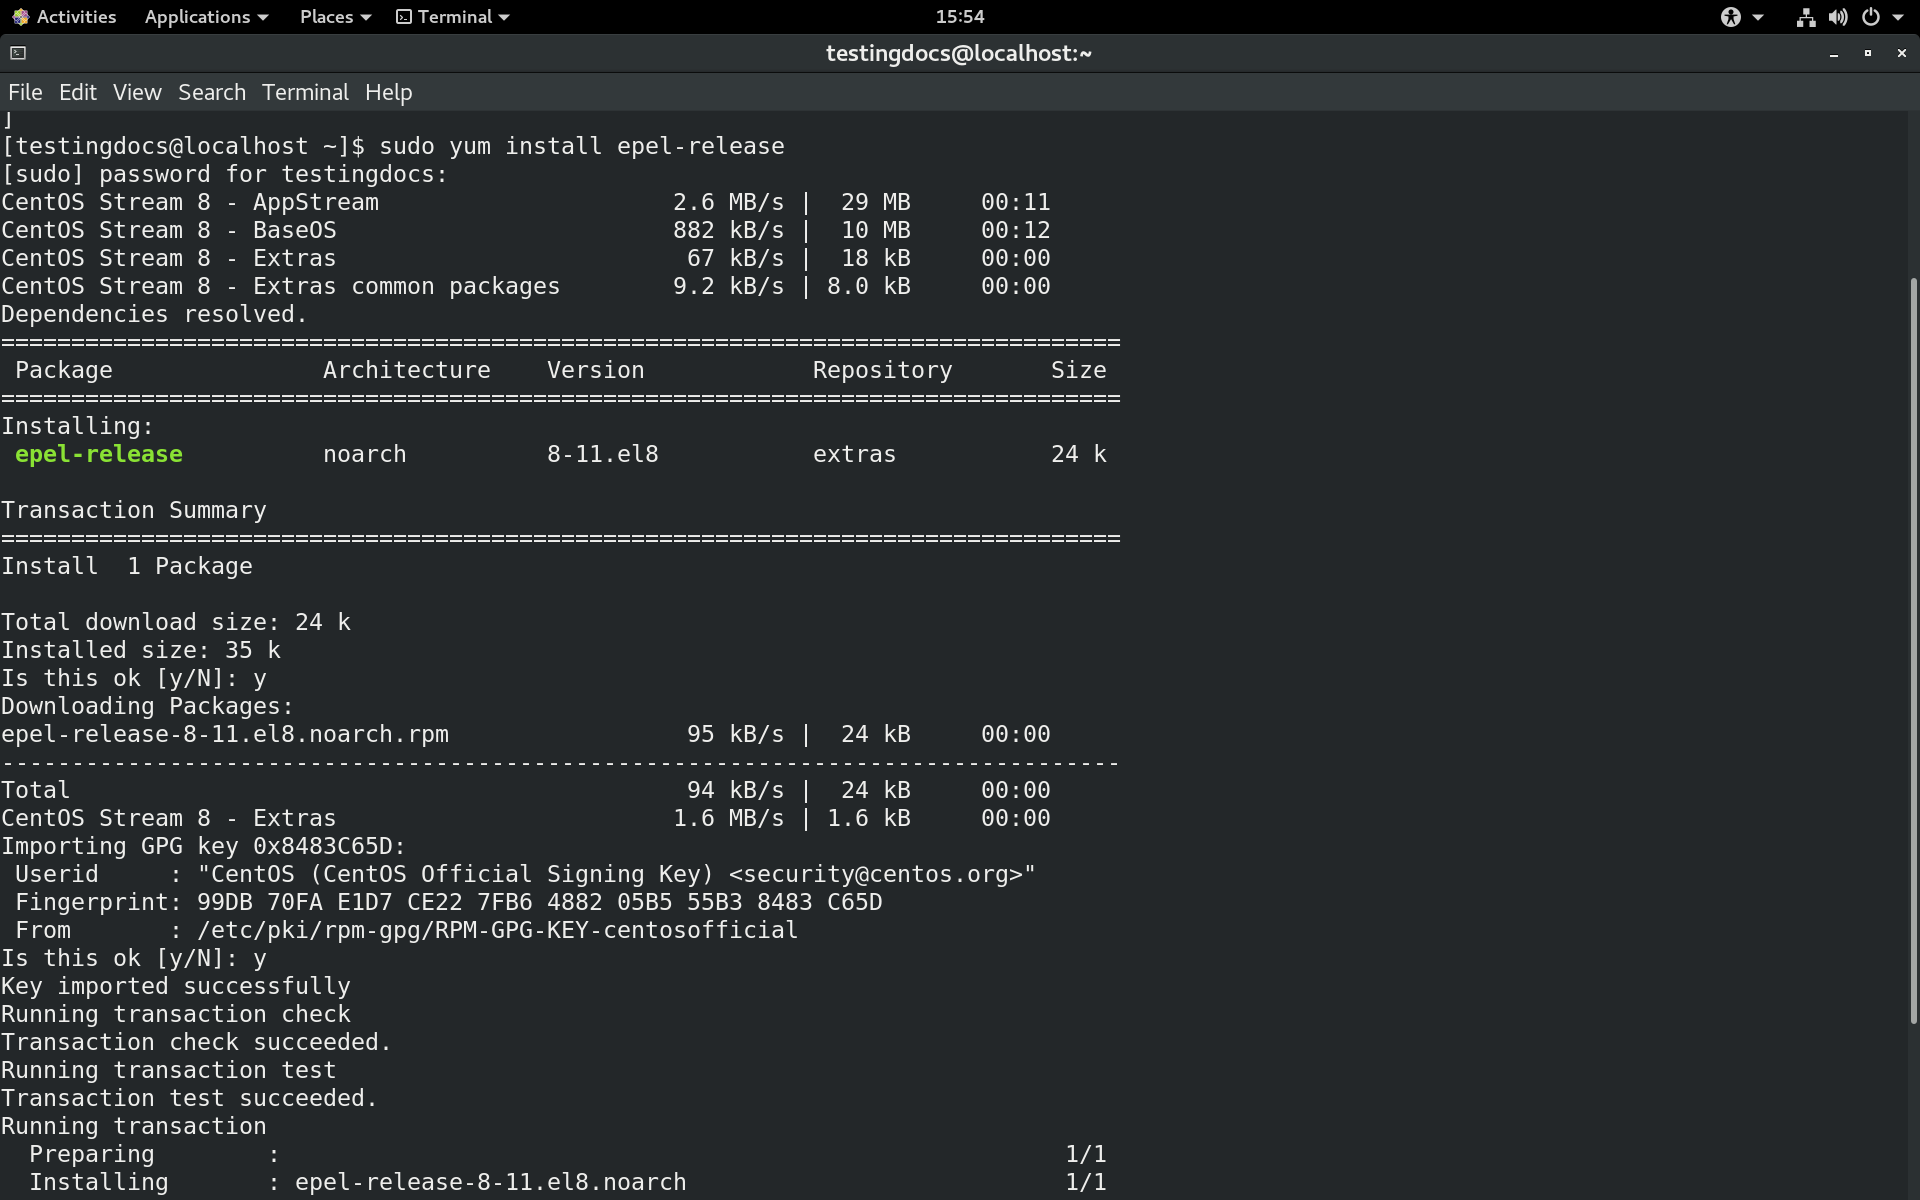Open the Terminal menu in menu bar

point(305,92)
